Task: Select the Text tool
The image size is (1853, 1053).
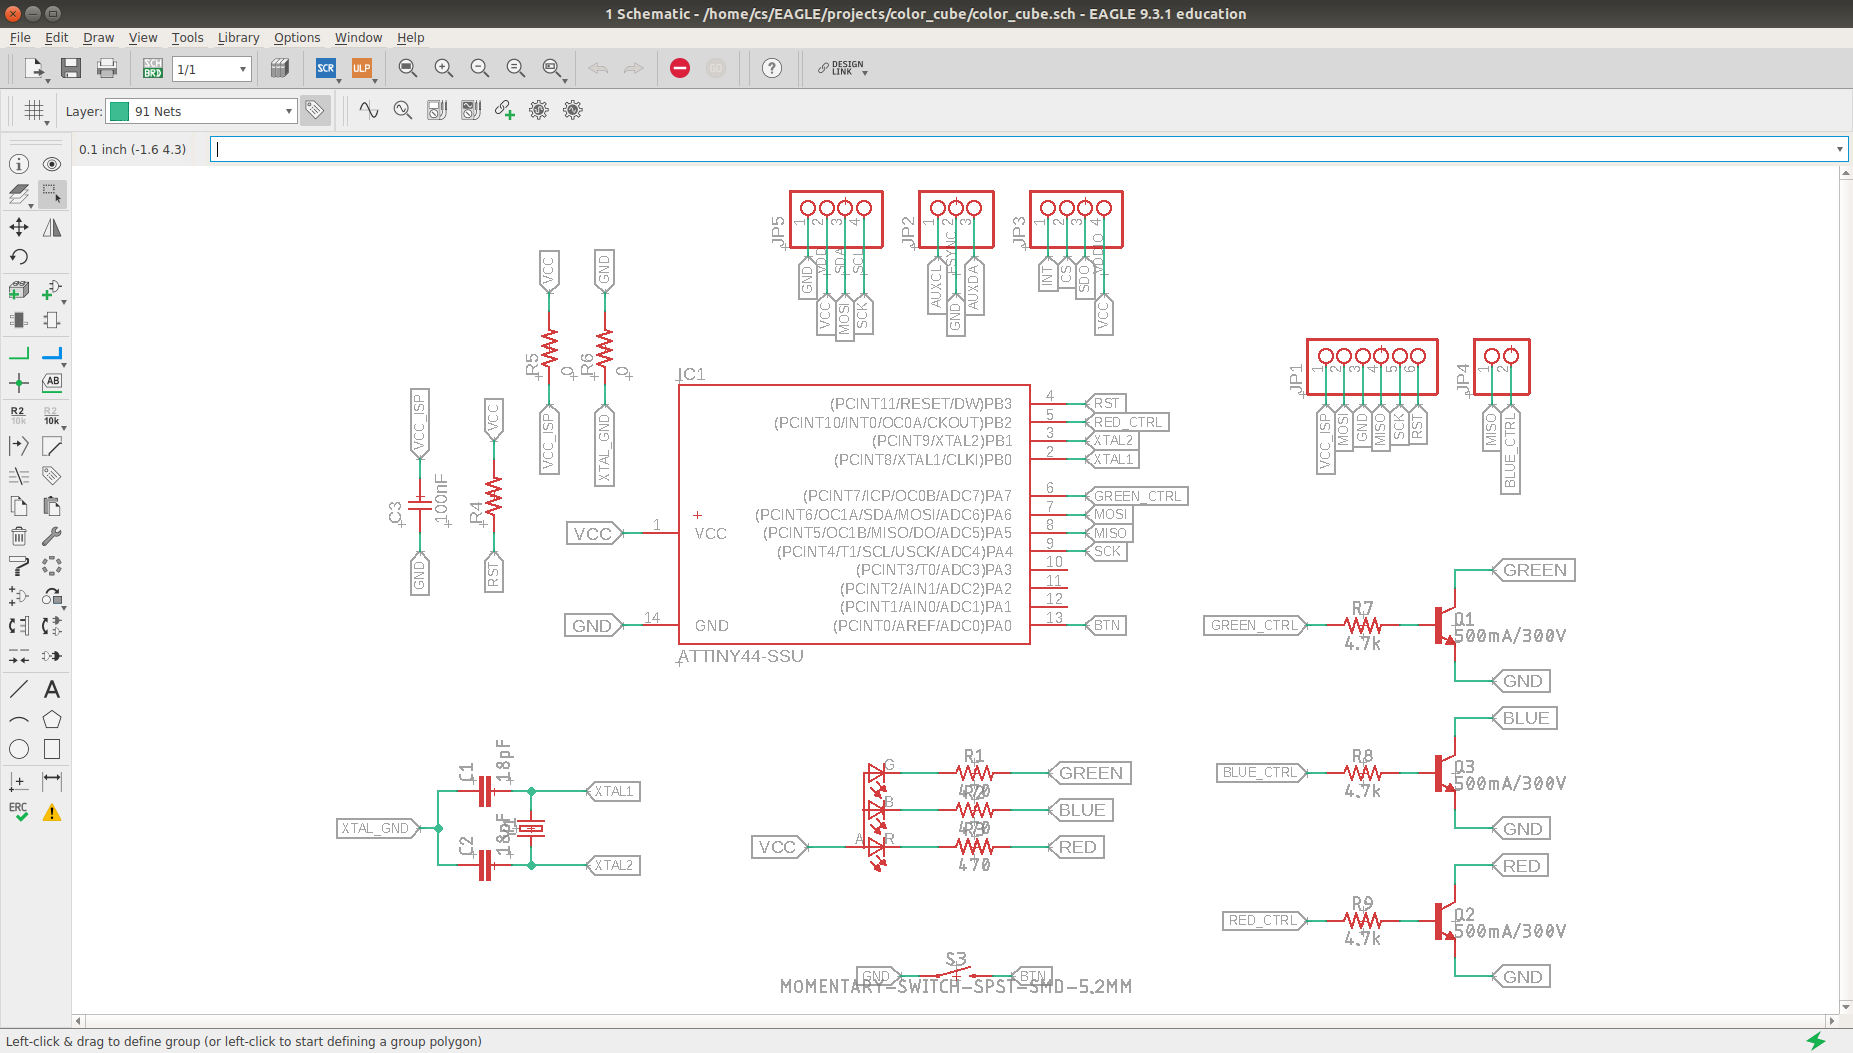Action: point(52,689)
